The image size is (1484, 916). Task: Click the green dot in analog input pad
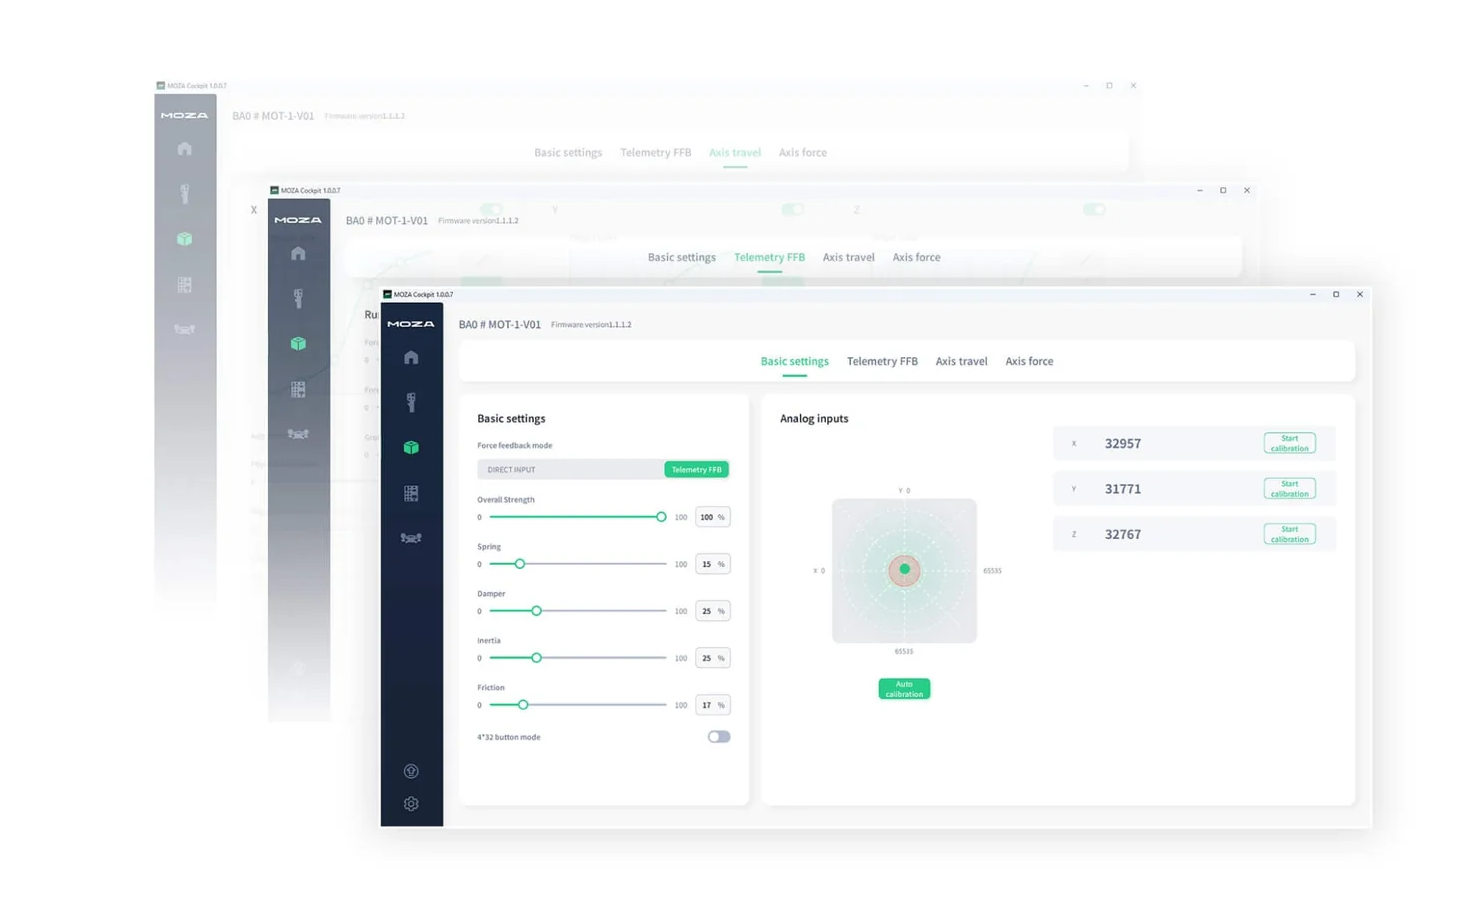(x=904, y=569)
